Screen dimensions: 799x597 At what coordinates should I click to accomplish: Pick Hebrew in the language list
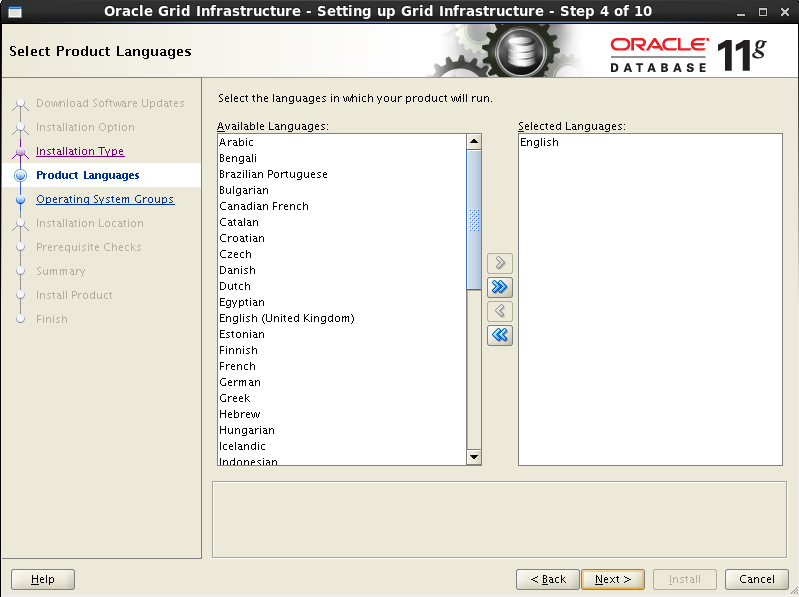coord(341,414)
